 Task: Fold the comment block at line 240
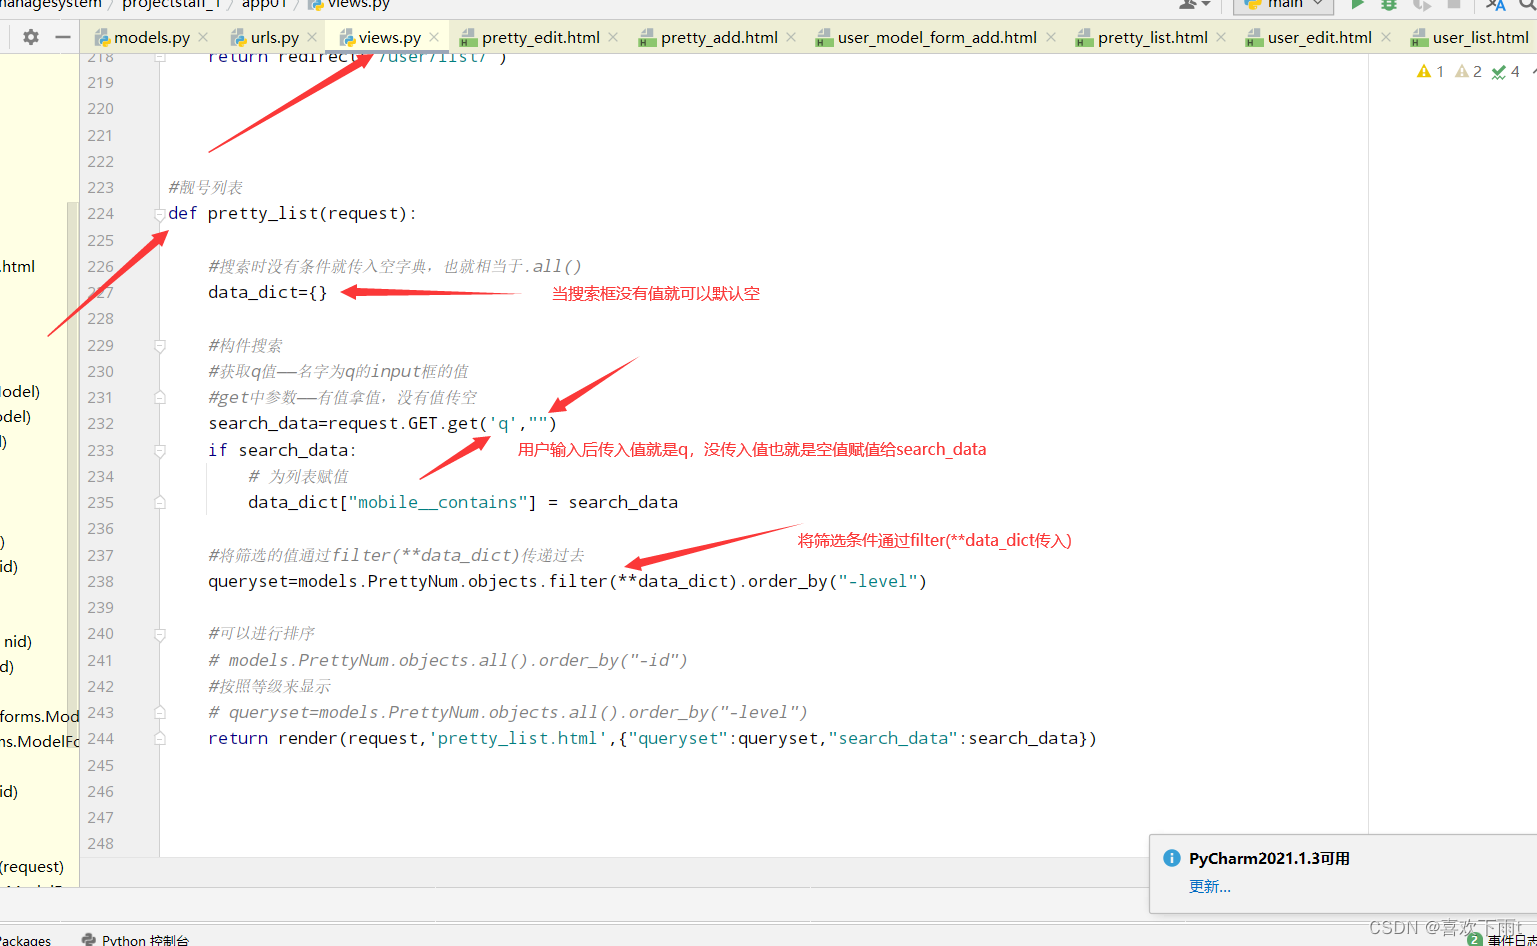click(x=160, y=634)
